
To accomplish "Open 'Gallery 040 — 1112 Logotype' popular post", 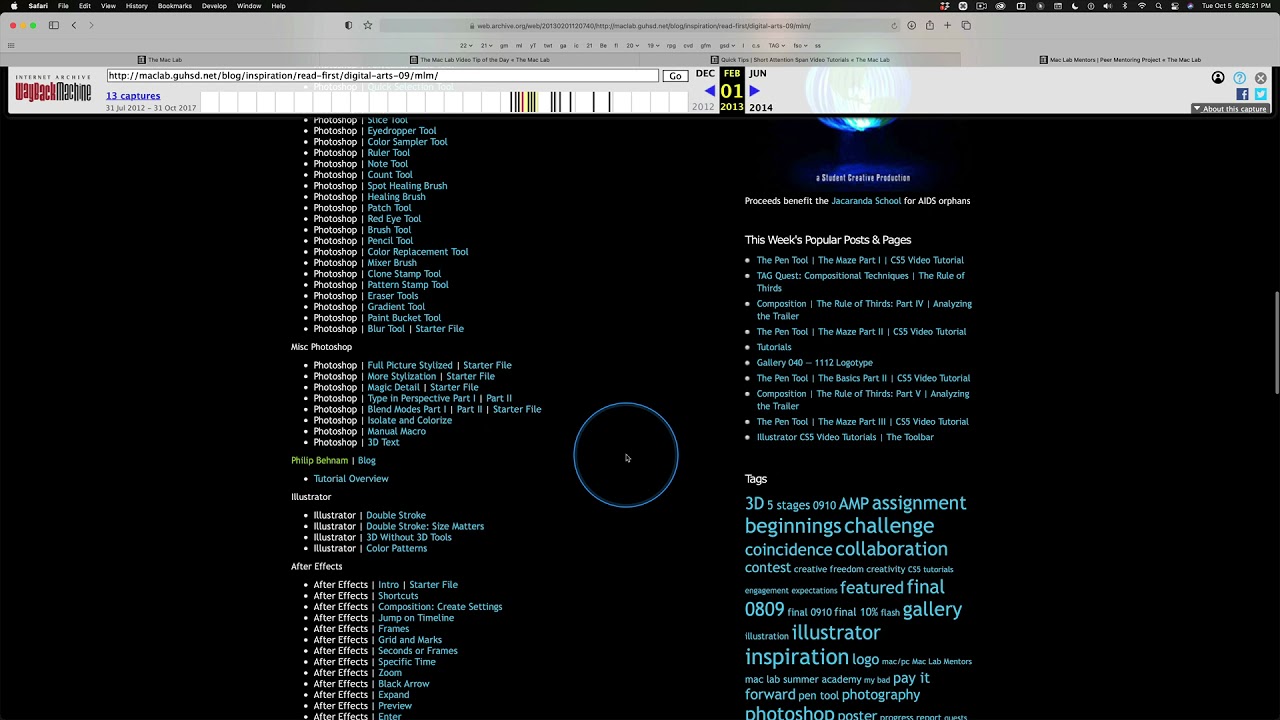I will point(814,362).
